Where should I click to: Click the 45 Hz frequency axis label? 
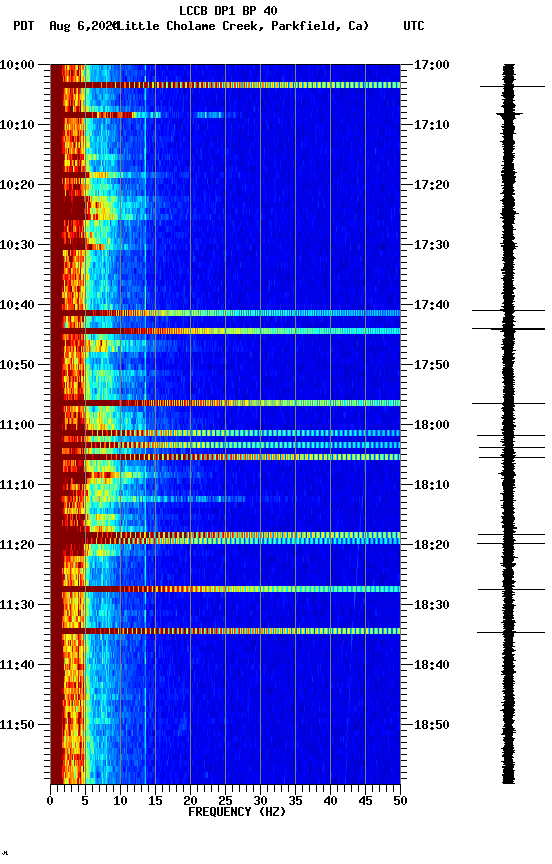[x=365, y=802]
